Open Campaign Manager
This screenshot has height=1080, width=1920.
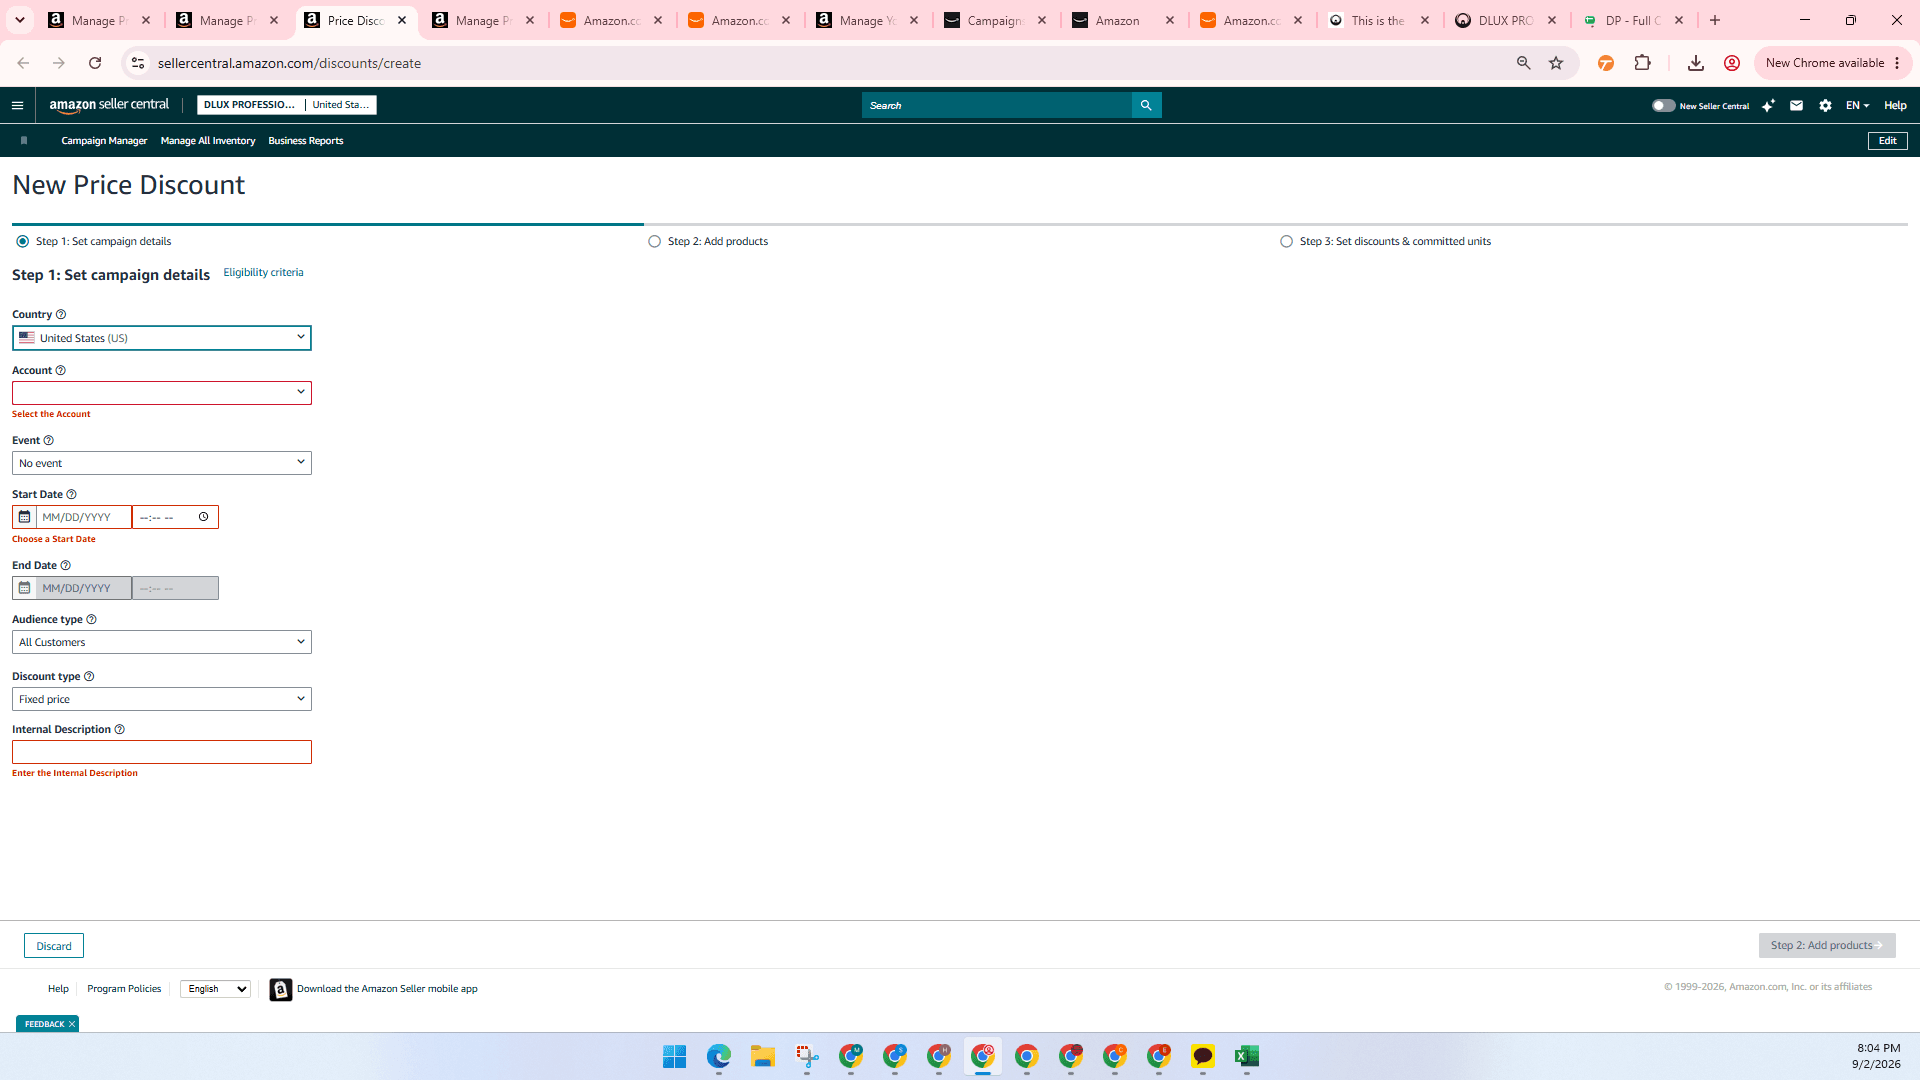click(x=104, y=141)
